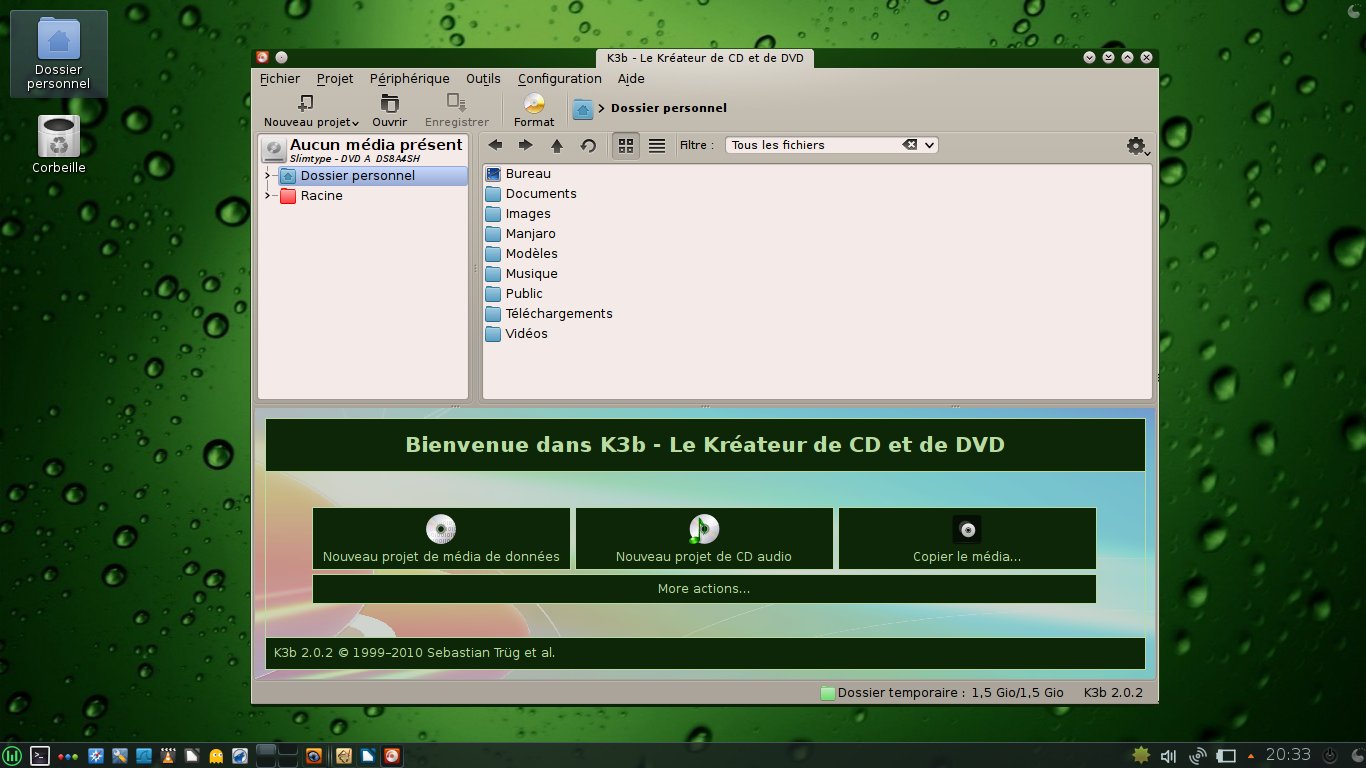Clear the filter combo box text
Screen dimensions: 1366x768
tap(909, 145)
